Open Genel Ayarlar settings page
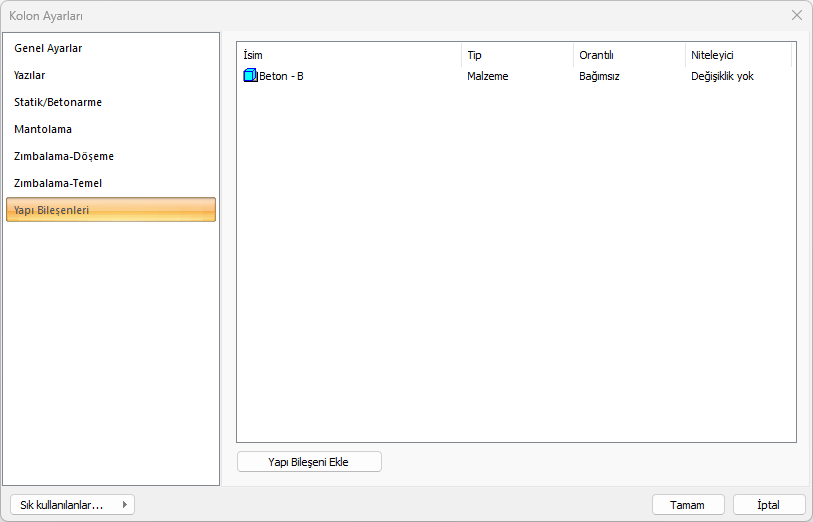The image size is (813, 522). click(x=110, y=48)
